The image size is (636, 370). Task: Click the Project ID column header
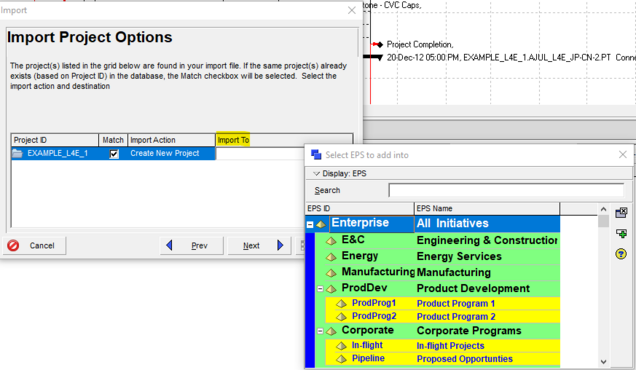(55, 140)
